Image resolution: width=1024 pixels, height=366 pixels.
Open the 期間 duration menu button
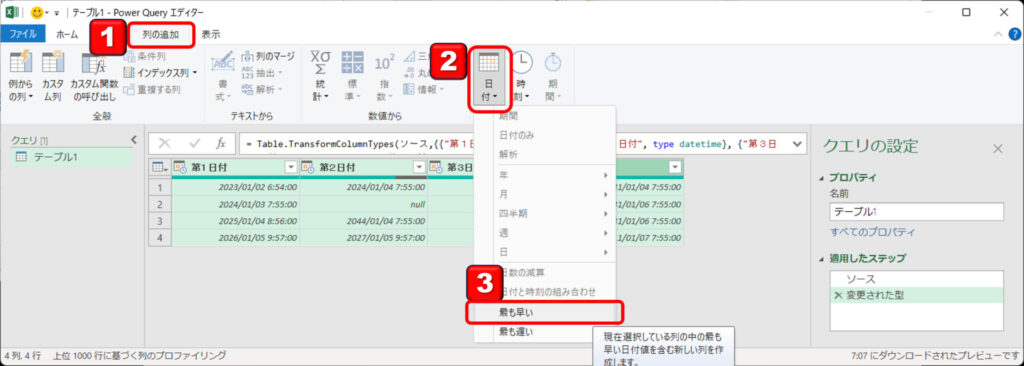tap(553, 77)
